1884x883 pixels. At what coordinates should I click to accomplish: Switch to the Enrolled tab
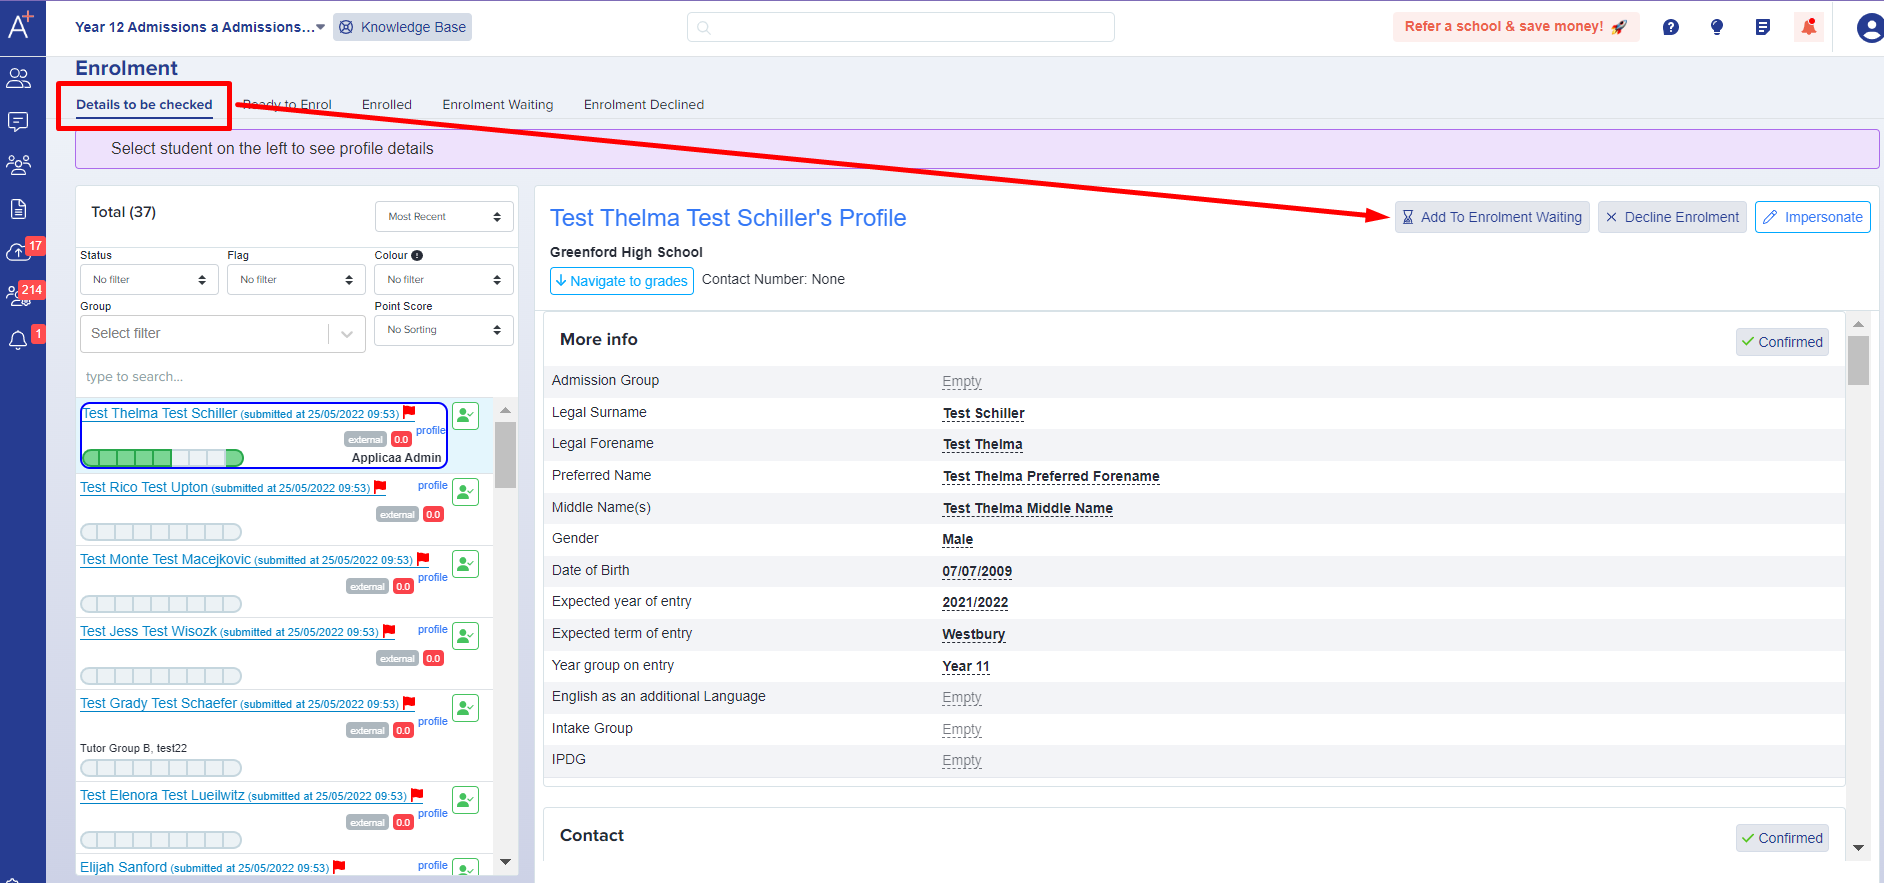click(387, 105)
